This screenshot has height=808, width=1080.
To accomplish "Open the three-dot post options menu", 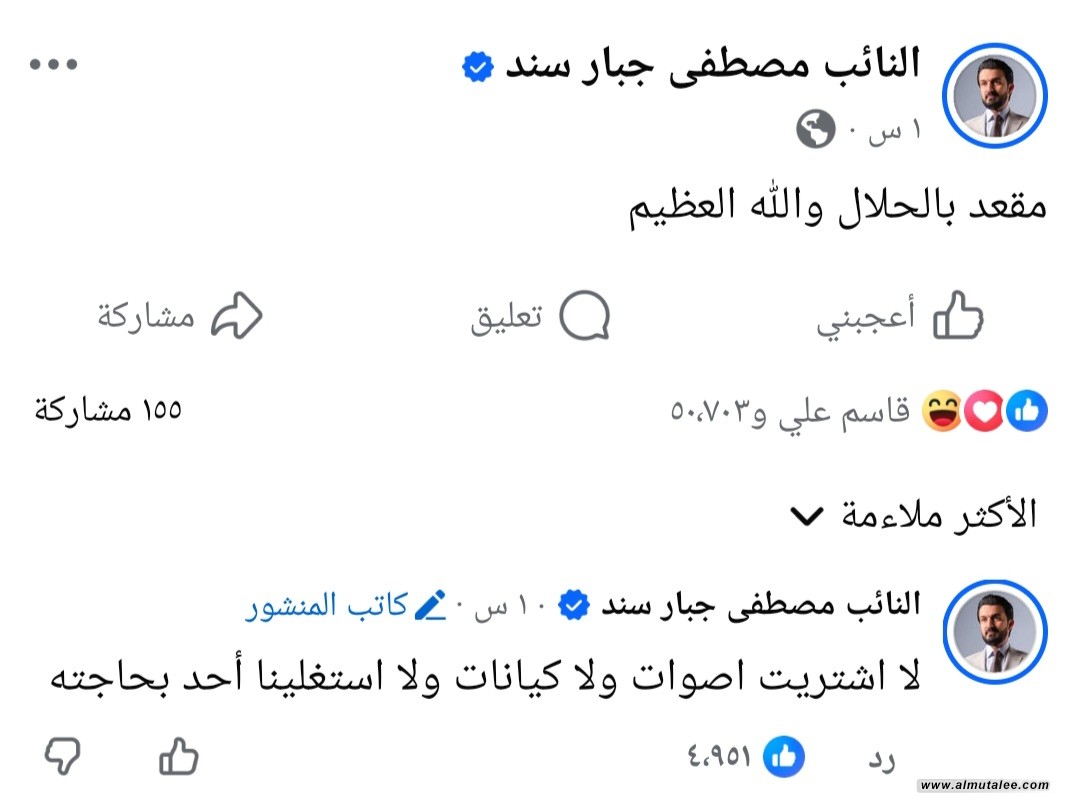I will tap(53, 64).
